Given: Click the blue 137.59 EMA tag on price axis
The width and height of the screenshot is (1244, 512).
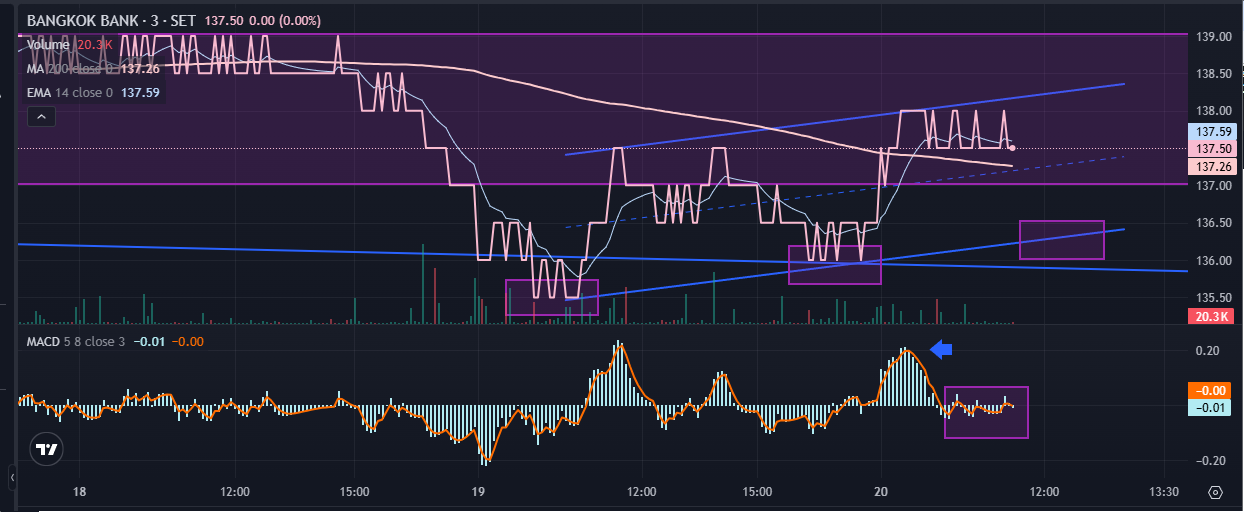Looking at the screenshot, I should click(1212, 132).
